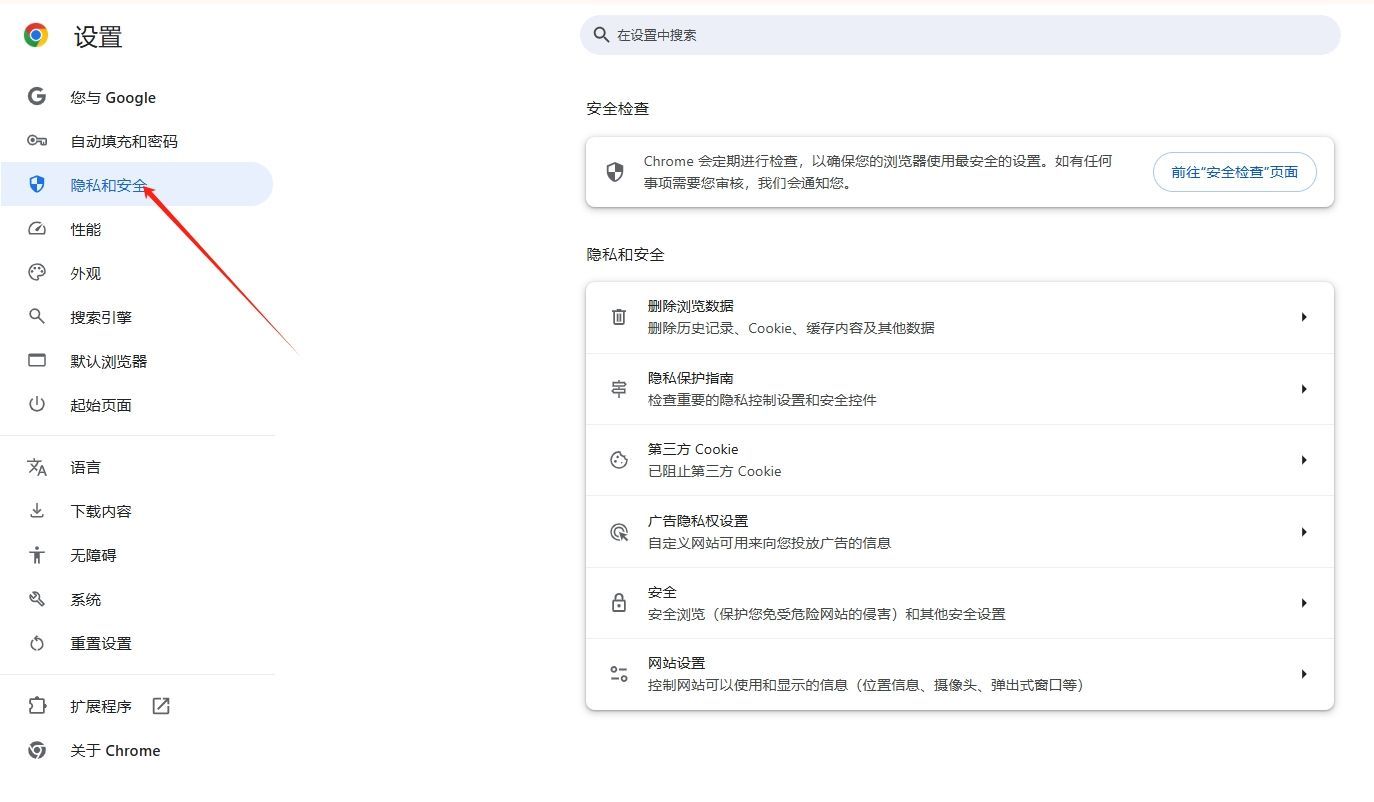Click the sliders icon for 网站设置

[619, 674]
